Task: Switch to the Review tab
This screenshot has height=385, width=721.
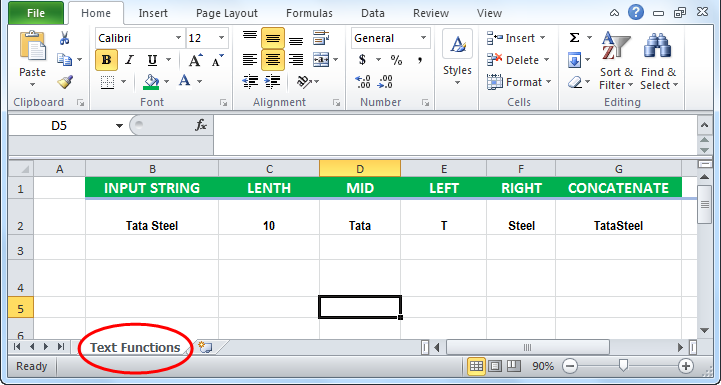Action: [431, 13]
